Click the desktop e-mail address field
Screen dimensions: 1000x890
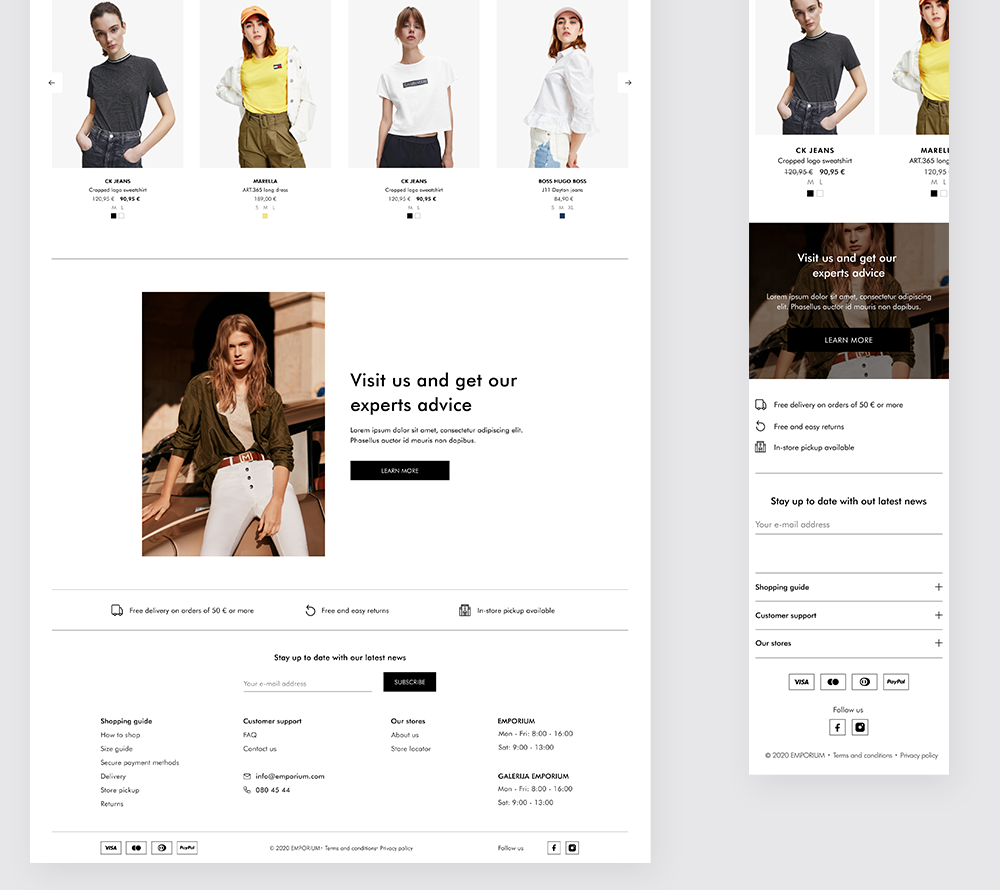307,683
